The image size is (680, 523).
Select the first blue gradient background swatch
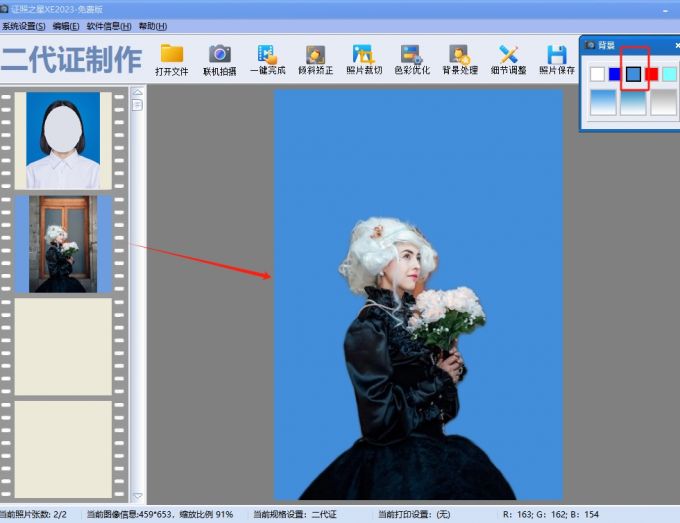pos(603,102)
